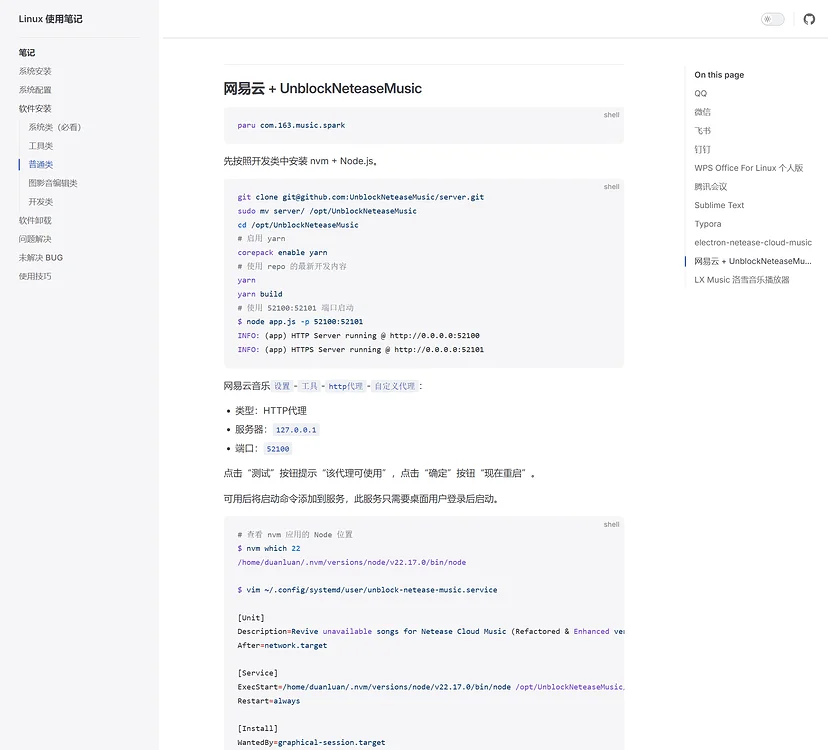Open the 工具类 sidebar entry
The height and width of the screenshot is (750, 828).
point(41,146)
